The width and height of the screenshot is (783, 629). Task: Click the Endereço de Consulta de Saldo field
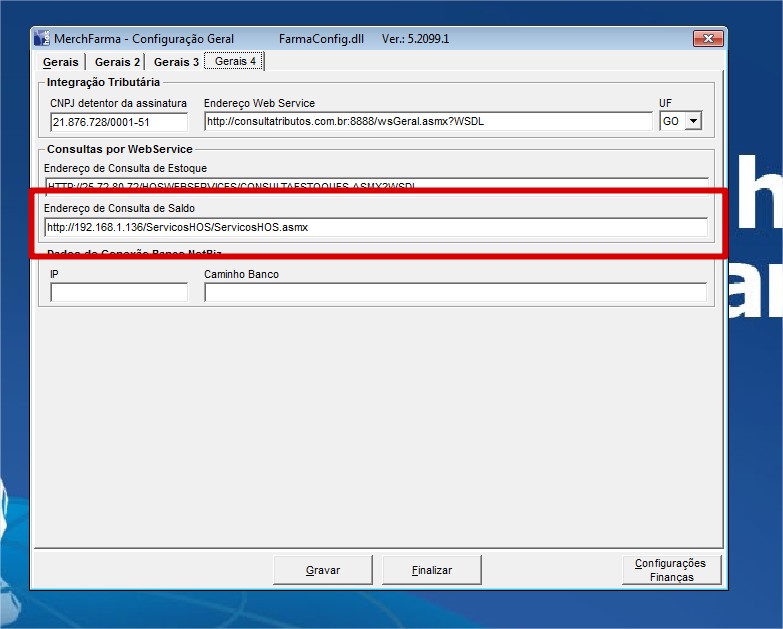[376, 227]
